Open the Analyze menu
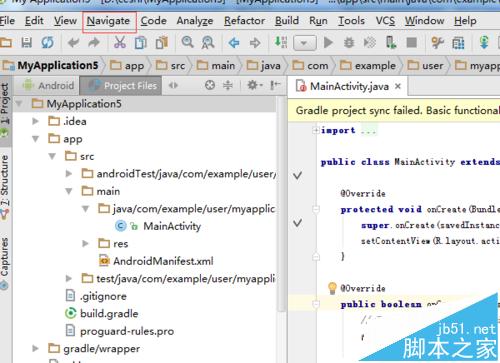Image resolution: width=500 pixels, height=363 pixels. point(195,21)
